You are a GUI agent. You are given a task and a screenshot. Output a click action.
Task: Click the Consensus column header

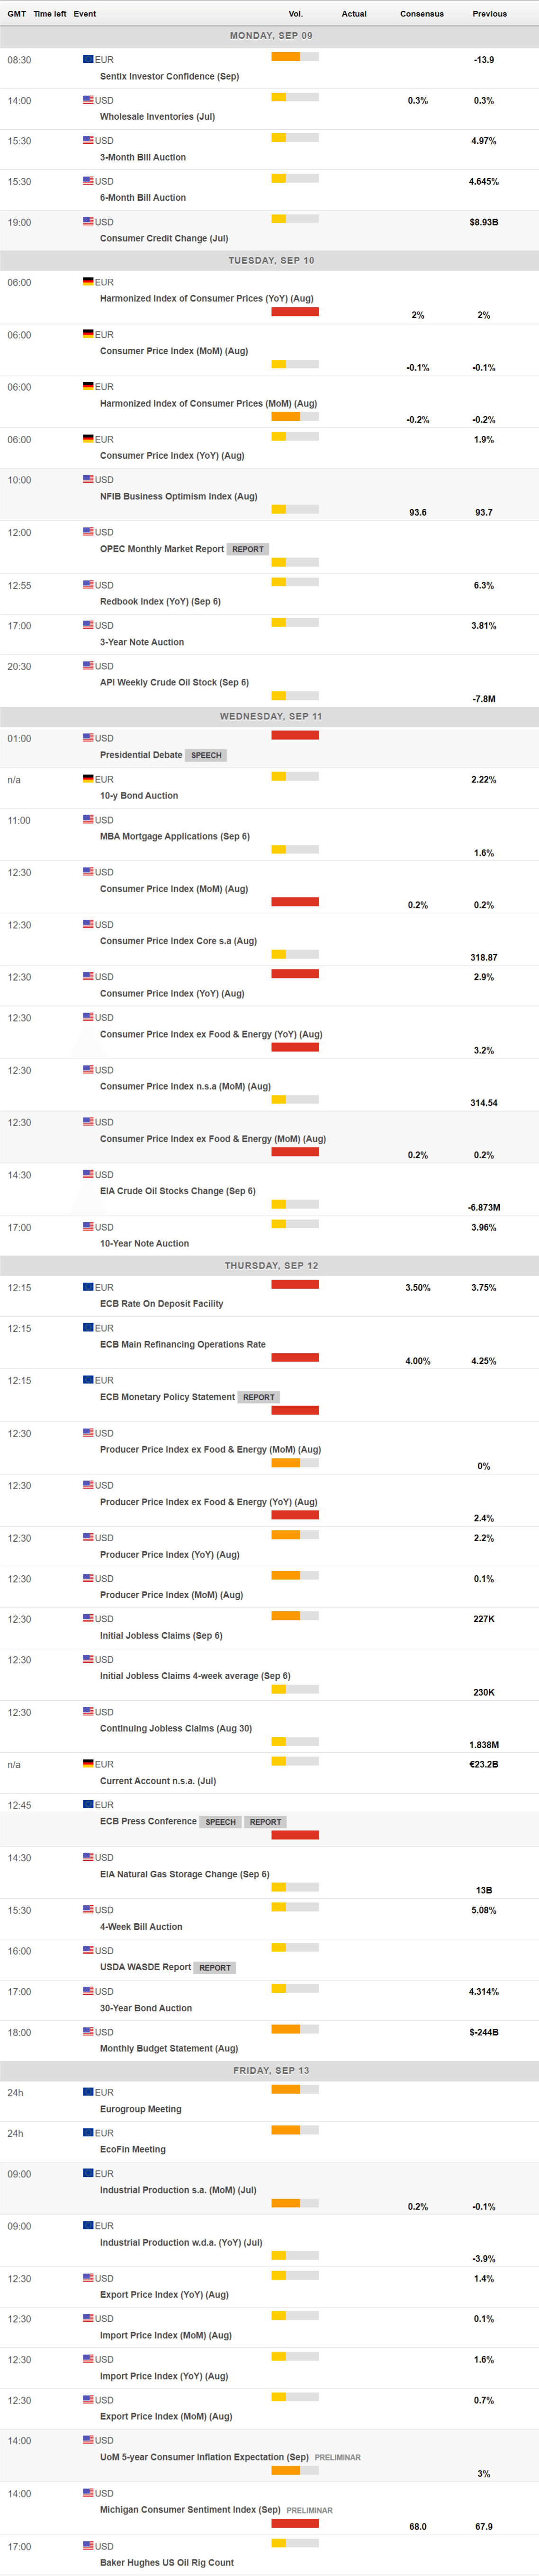[x=421, y=14]
